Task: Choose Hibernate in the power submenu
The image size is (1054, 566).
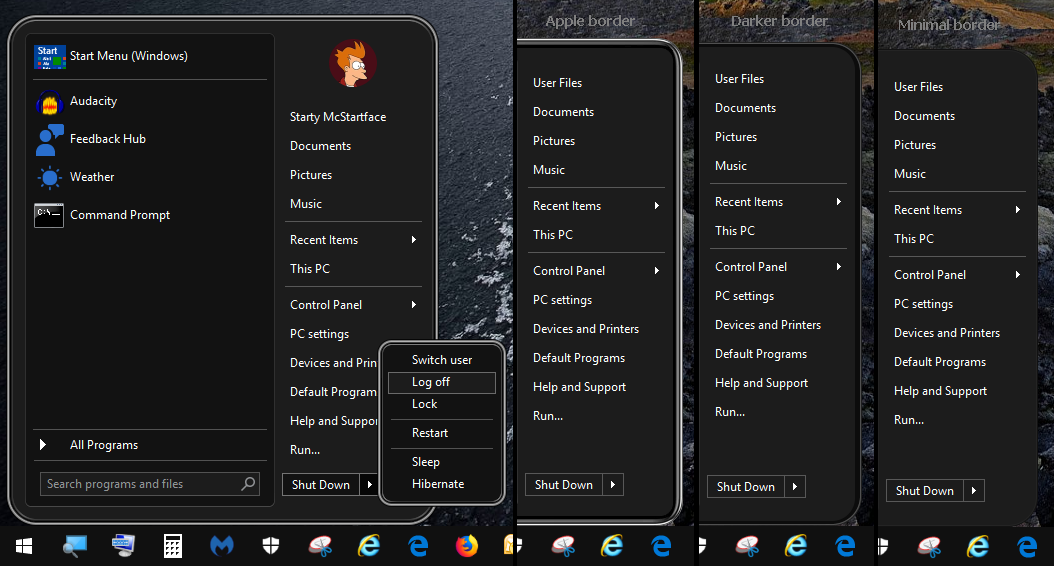Action: [x=438, y=484]
